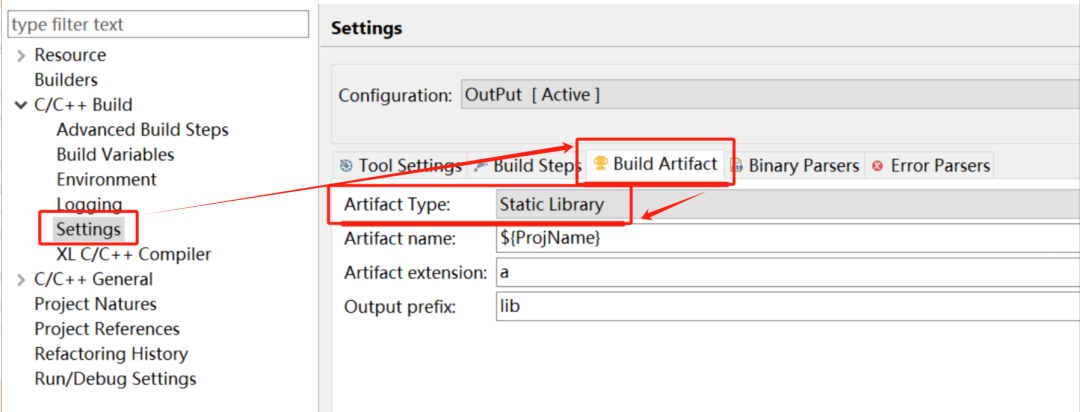1080x412 pixels.
Task: Click the Artifact name field
Action: 788,238
